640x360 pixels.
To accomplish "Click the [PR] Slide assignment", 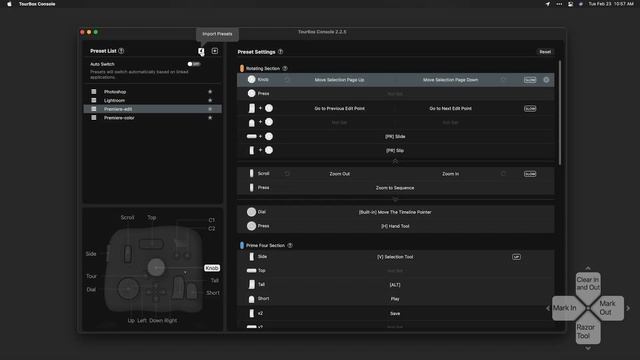I will pos(395,136).
